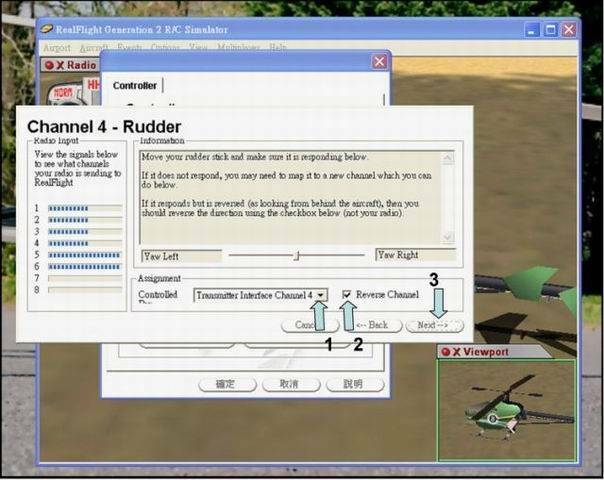Image resolution: width=604 pixels, height=480 pixels.
Task: Click the Viewport panel title
Action: [x=485, y=352]
